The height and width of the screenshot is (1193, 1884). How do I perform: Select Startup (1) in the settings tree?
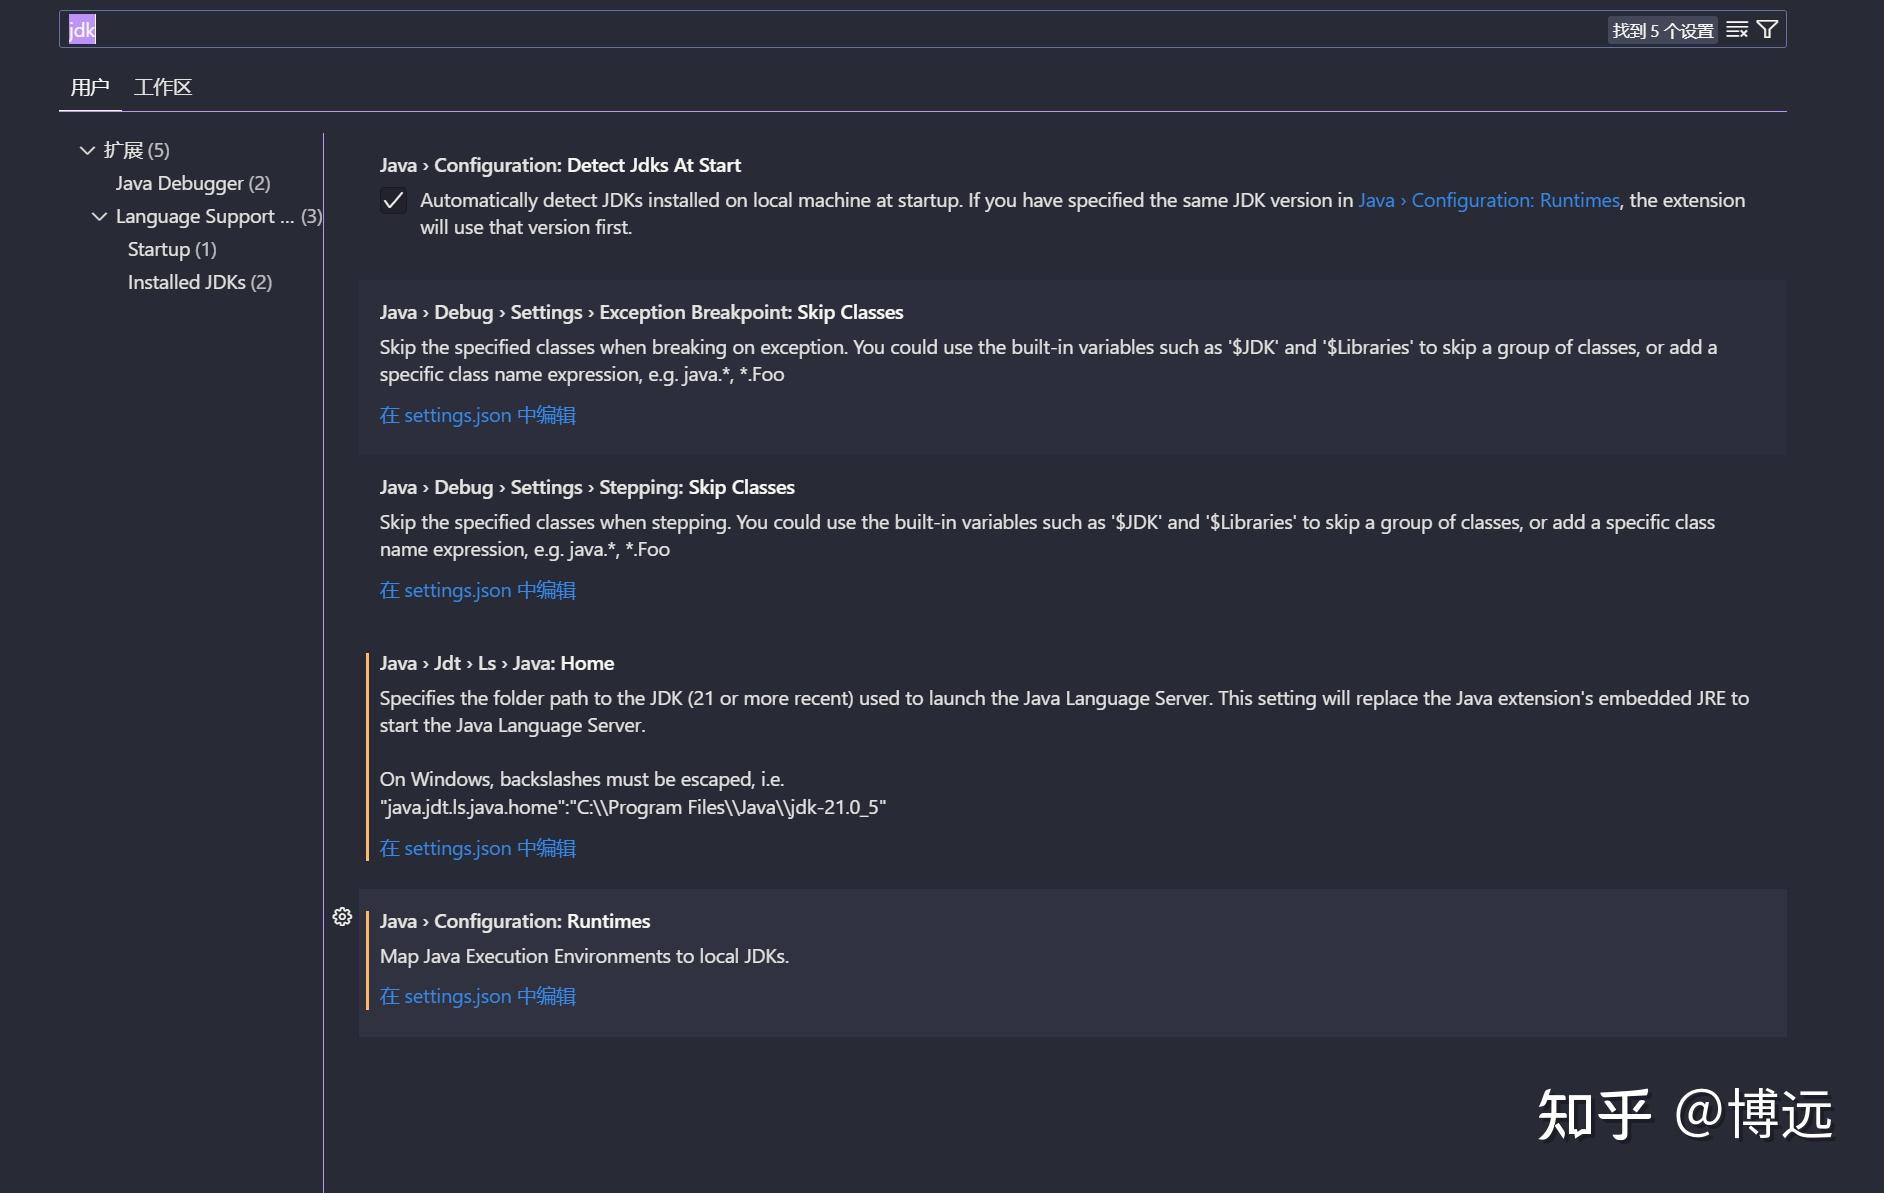[171, 249]
